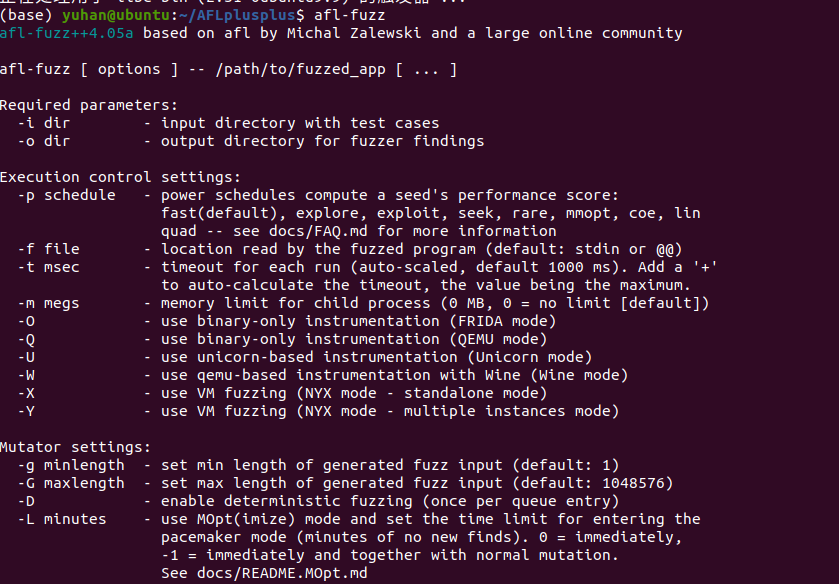Viewport: 839px width, 584px height.
Task: Click the afl-fuzz++4.05a version text
Action: click(66, 33)
